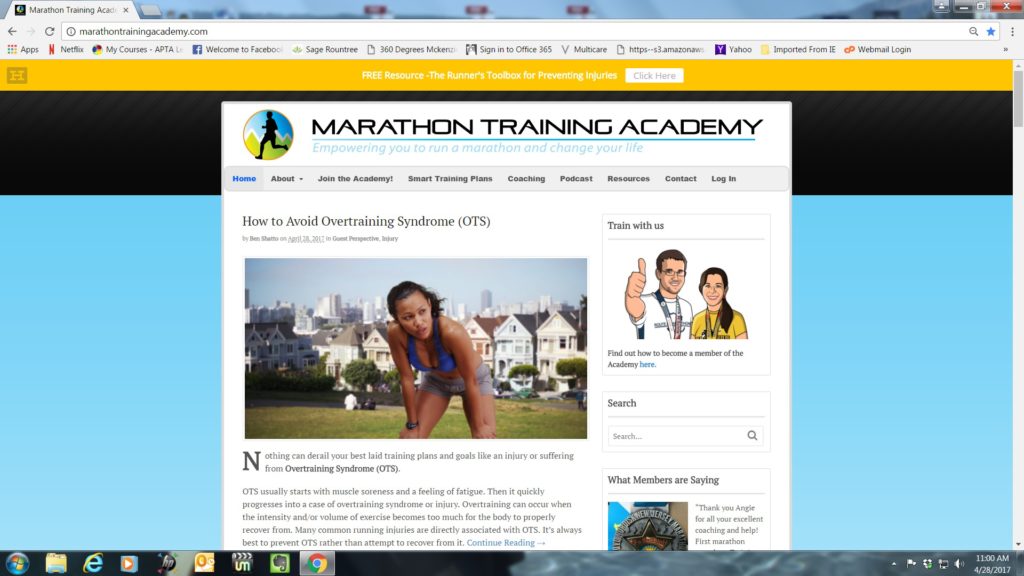Open the Webmail Login bookmark

[878, 50]
